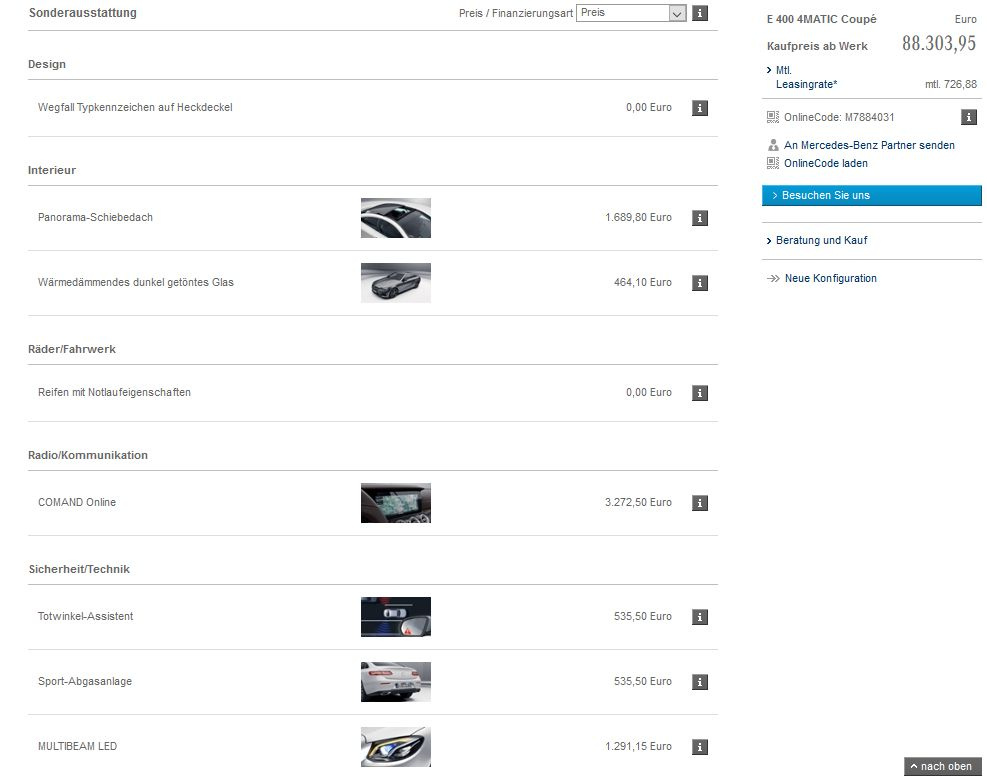The image size is (987, 776).
Task: Show info for Reifen mit Notlaufeigenschaften
Action: (x=699, y=393)
